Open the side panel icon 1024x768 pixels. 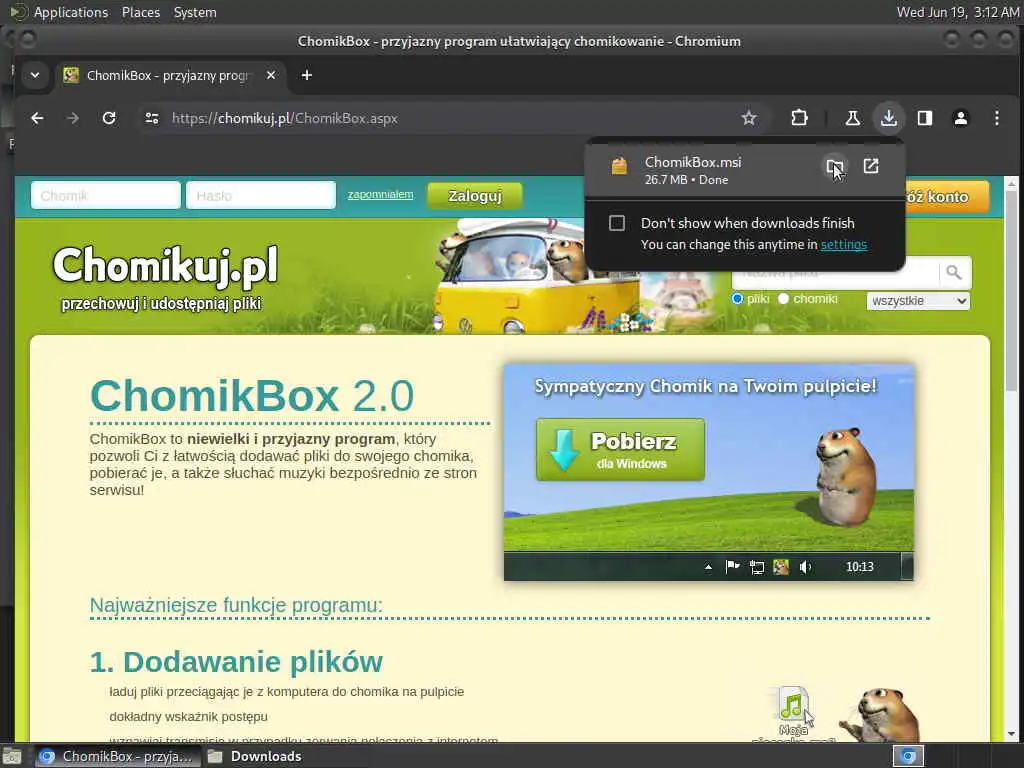925,118
